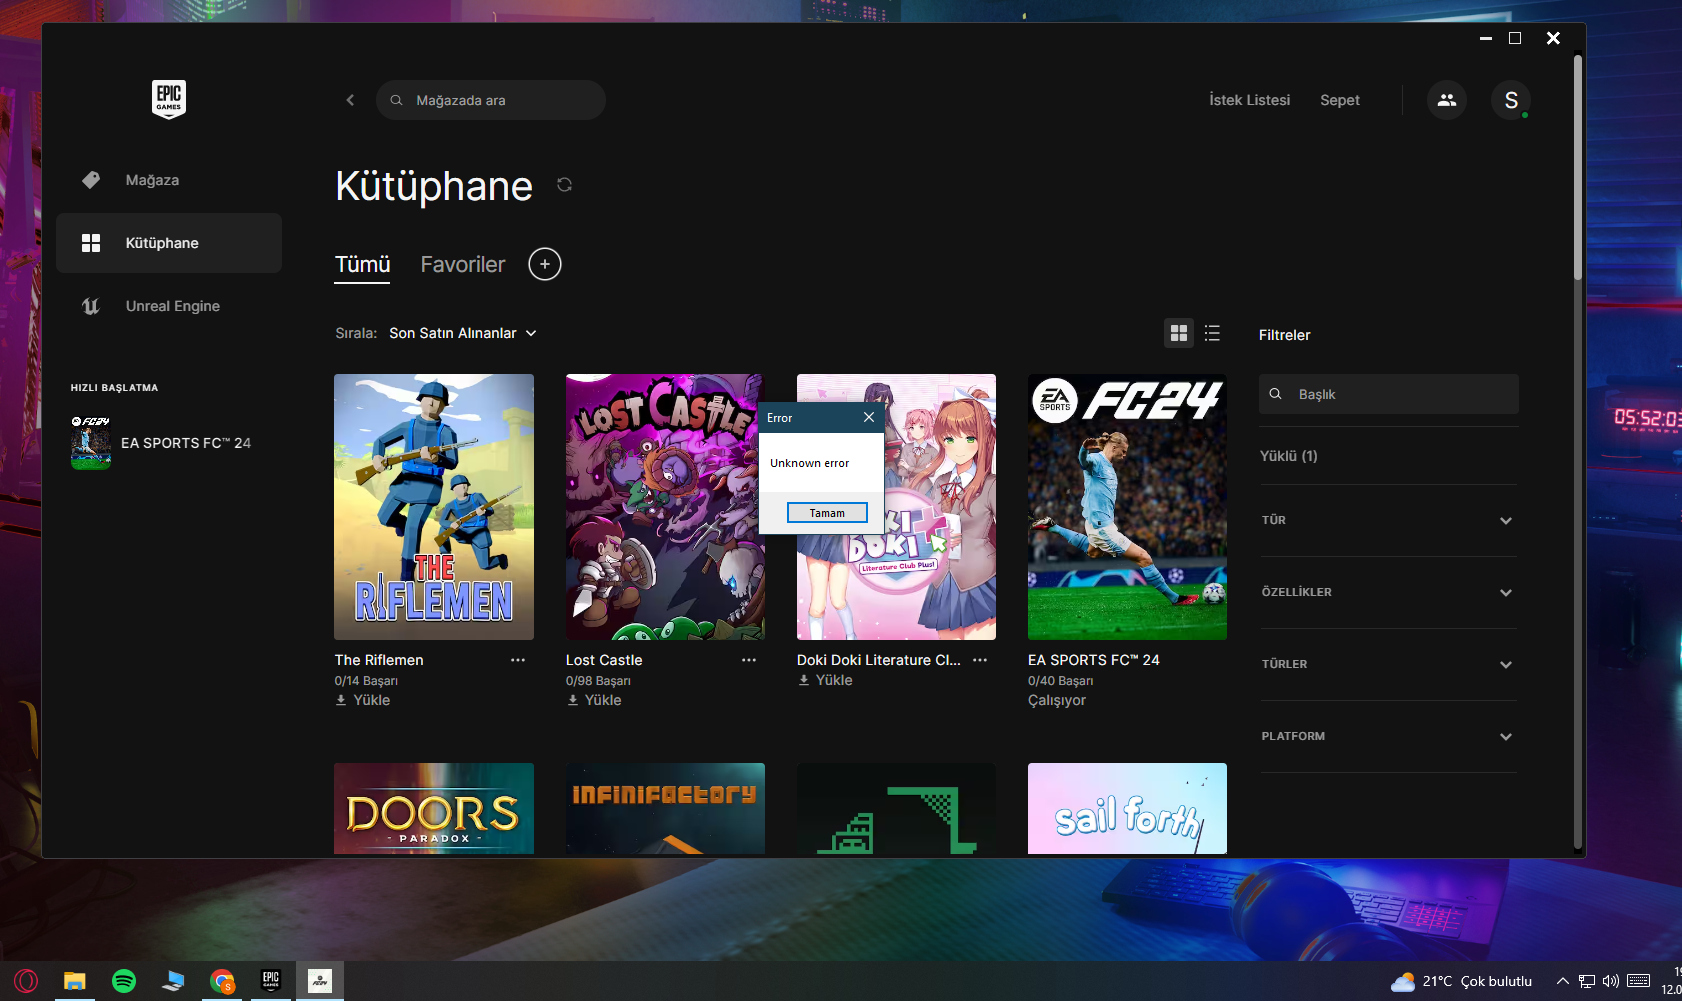Open the Sepet cart link
The height and width of the screenshot is (1001, 1682).
pos(1339,100)
